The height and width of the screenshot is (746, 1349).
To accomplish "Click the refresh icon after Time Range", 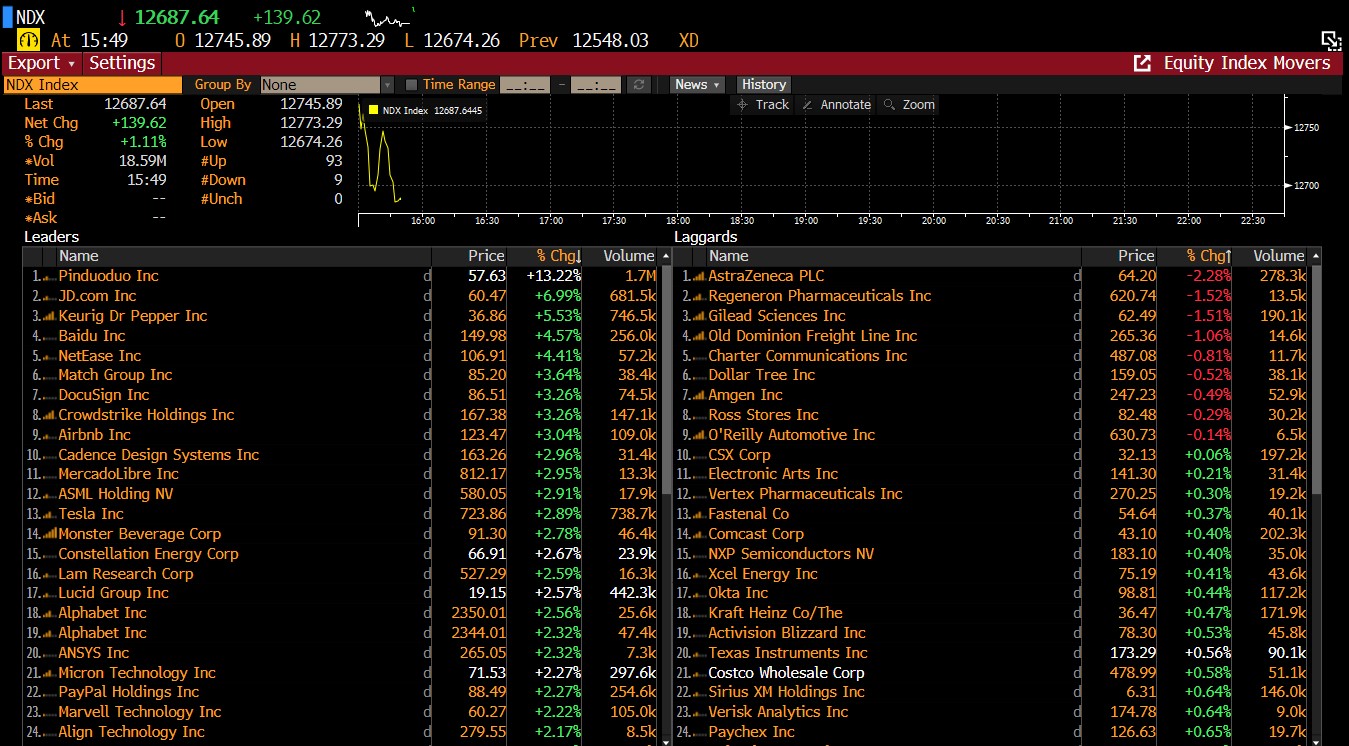I will coord(639,85).
